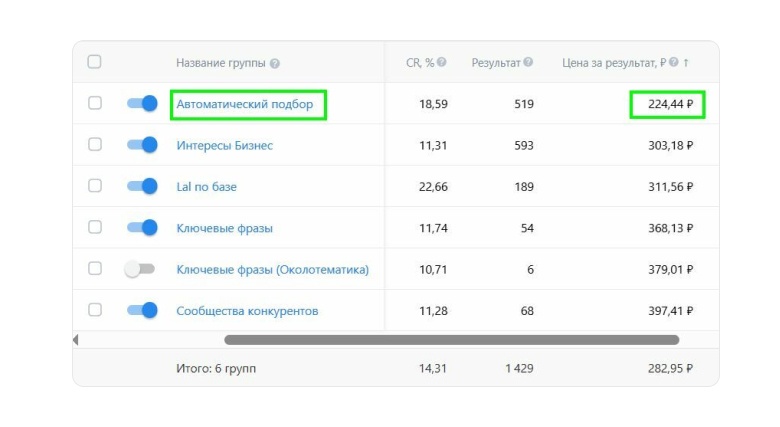Disable the Автоматический подбор group toggle
Viewport: 780px width, 427px height.
click(x=142, y=104)
